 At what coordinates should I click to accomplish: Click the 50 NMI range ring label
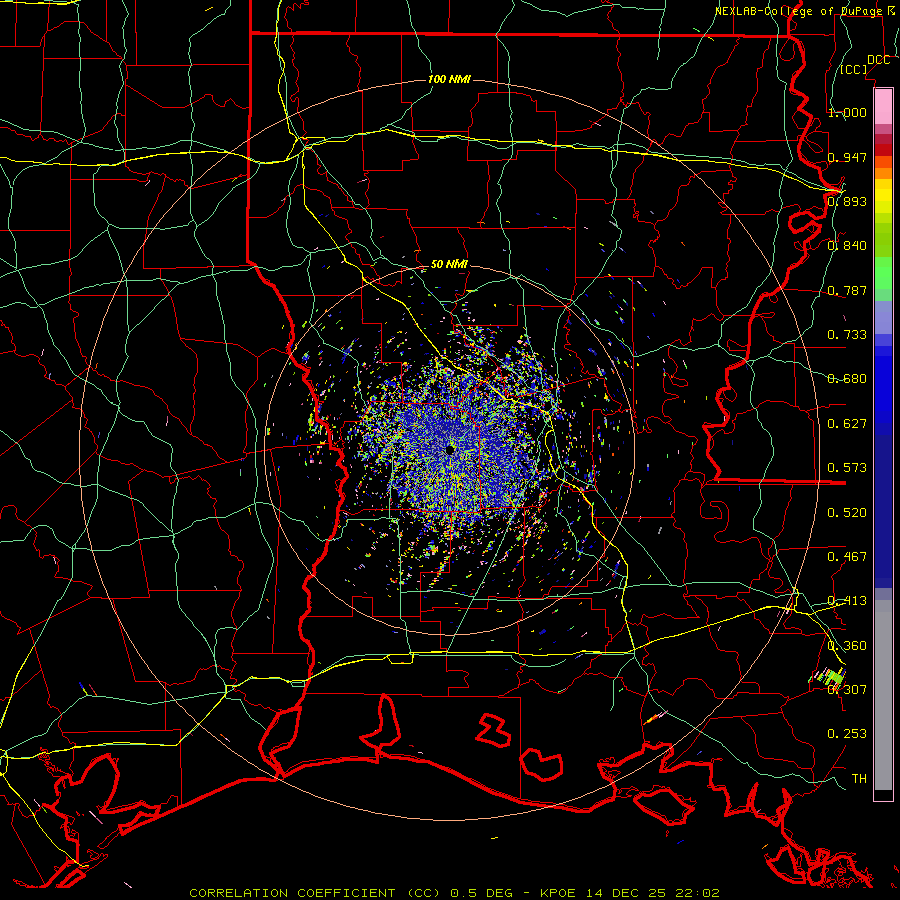449,264
